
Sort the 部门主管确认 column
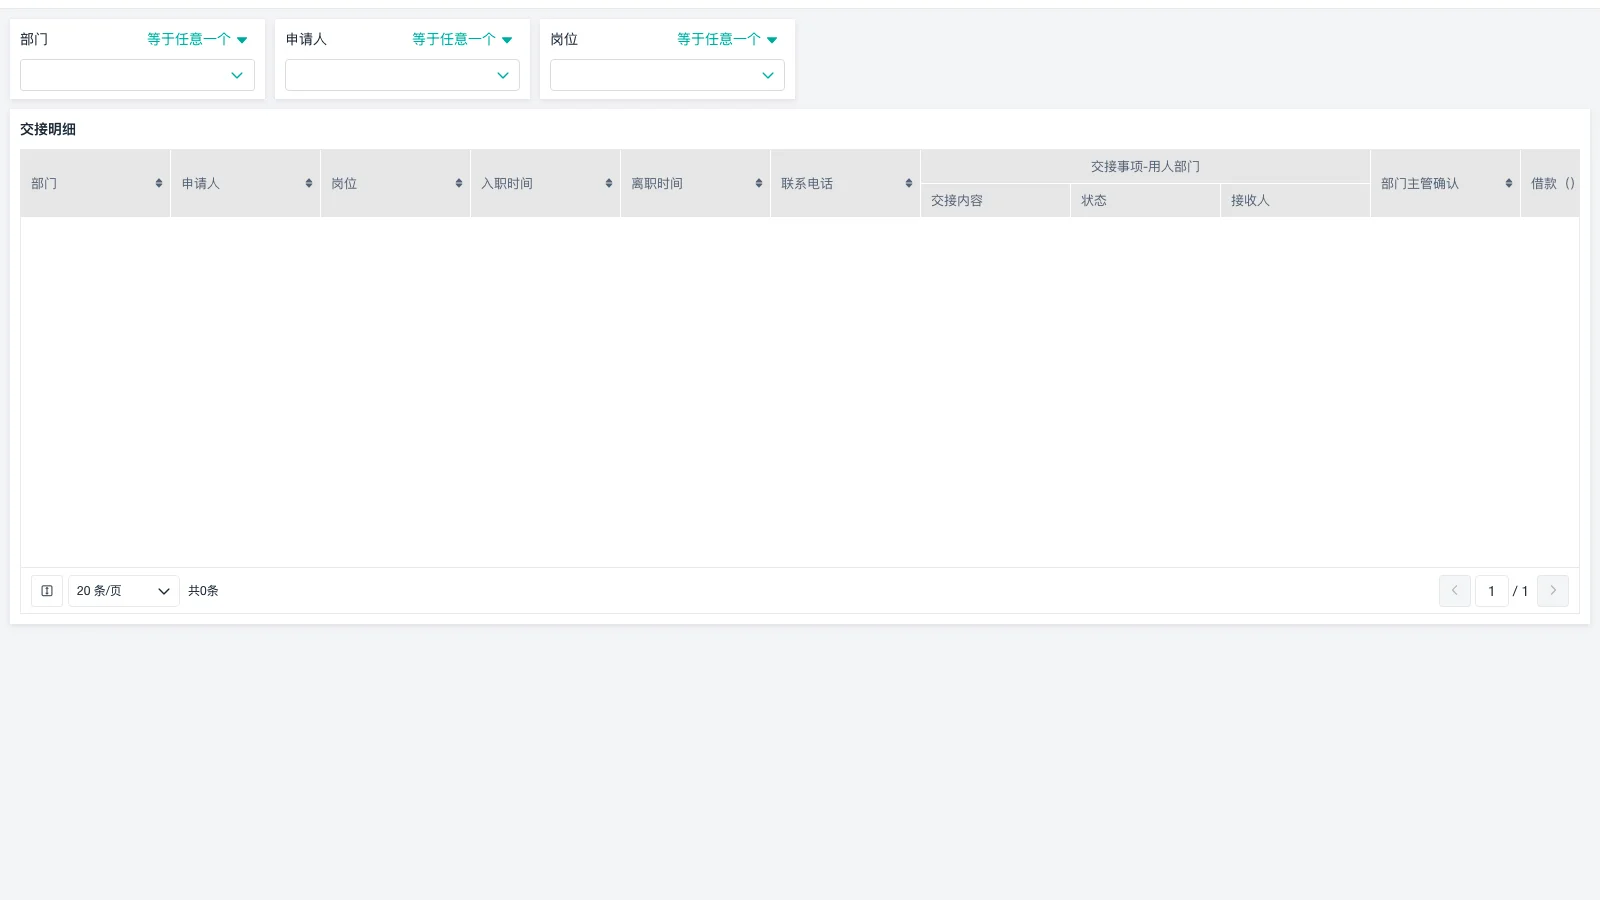point(1510,183)
